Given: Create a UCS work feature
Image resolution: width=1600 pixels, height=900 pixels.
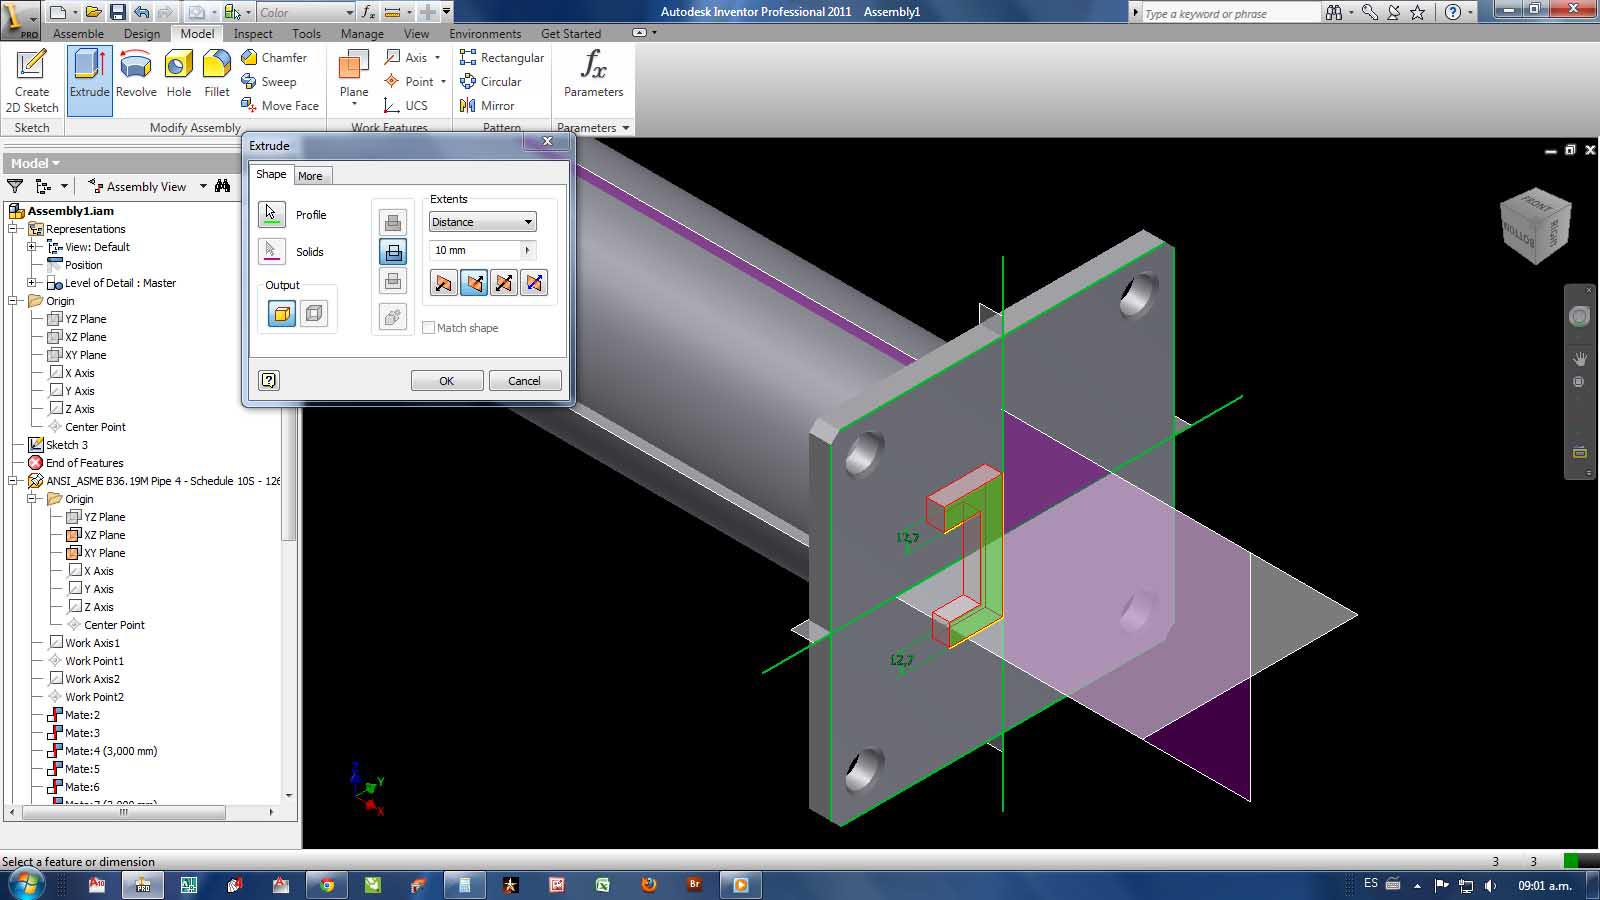Looking at the screenshot, I should pyautogui.click(x=406, y=105).
